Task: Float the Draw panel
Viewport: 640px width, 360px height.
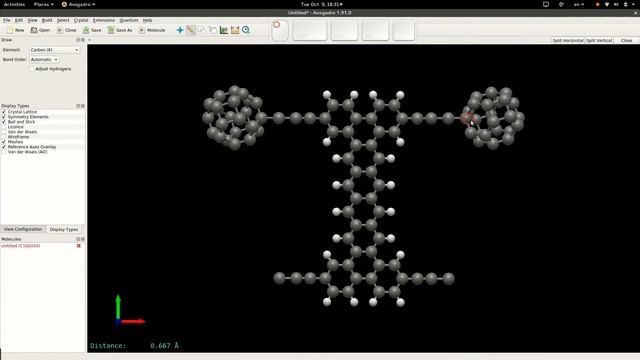Action: point(78,40)
